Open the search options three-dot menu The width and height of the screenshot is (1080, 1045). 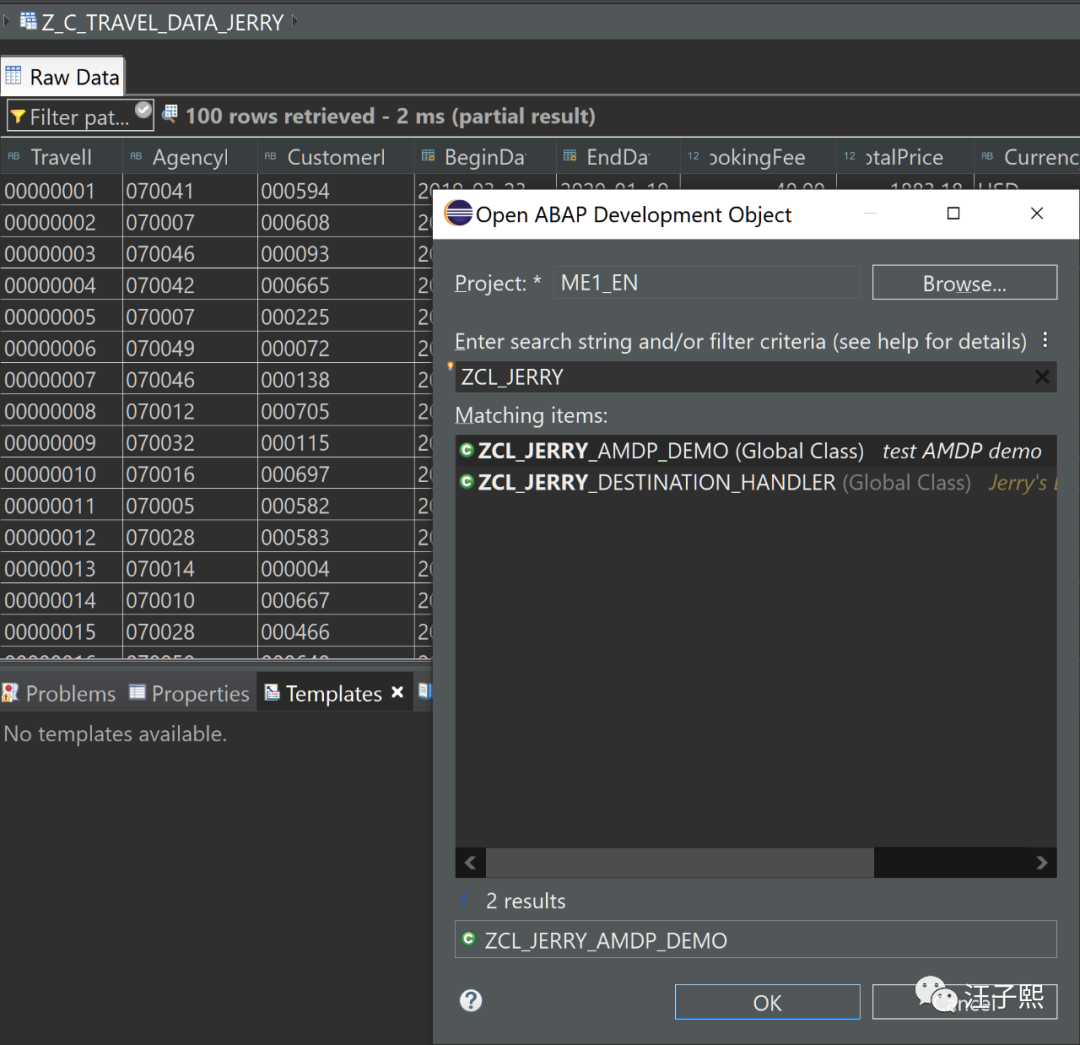pos(1045,340)
